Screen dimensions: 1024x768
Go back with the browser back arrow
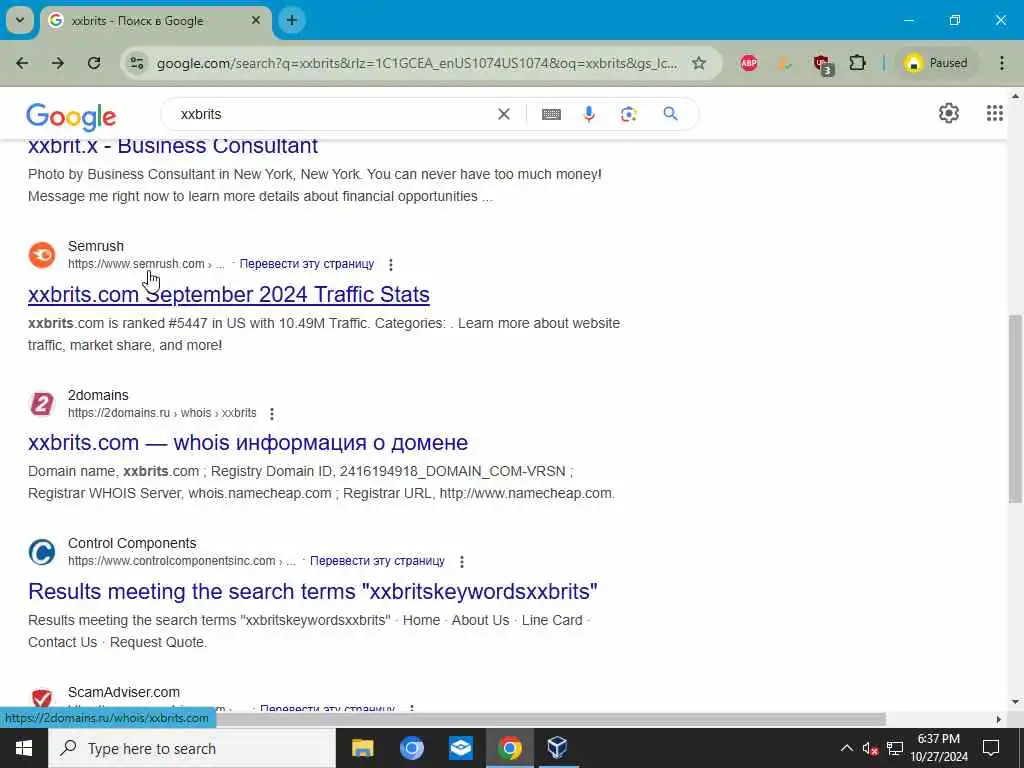click(22, 63)
